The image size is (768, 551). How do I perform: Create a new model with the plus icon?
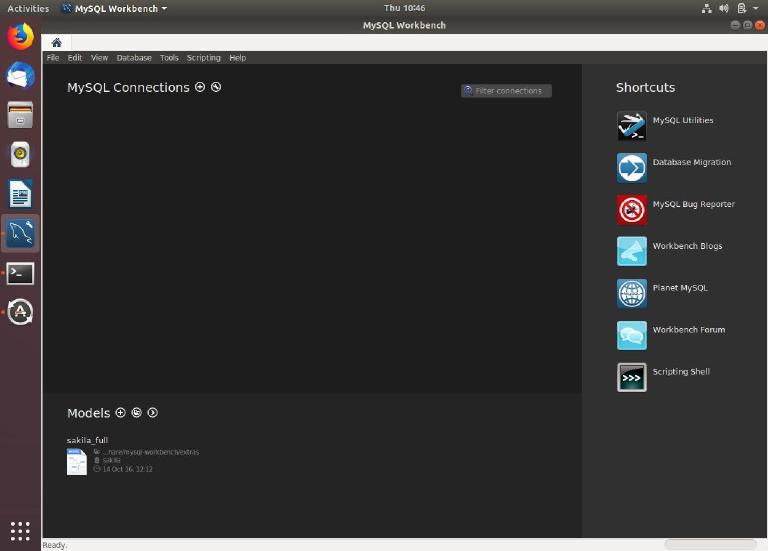click(121, 412)
